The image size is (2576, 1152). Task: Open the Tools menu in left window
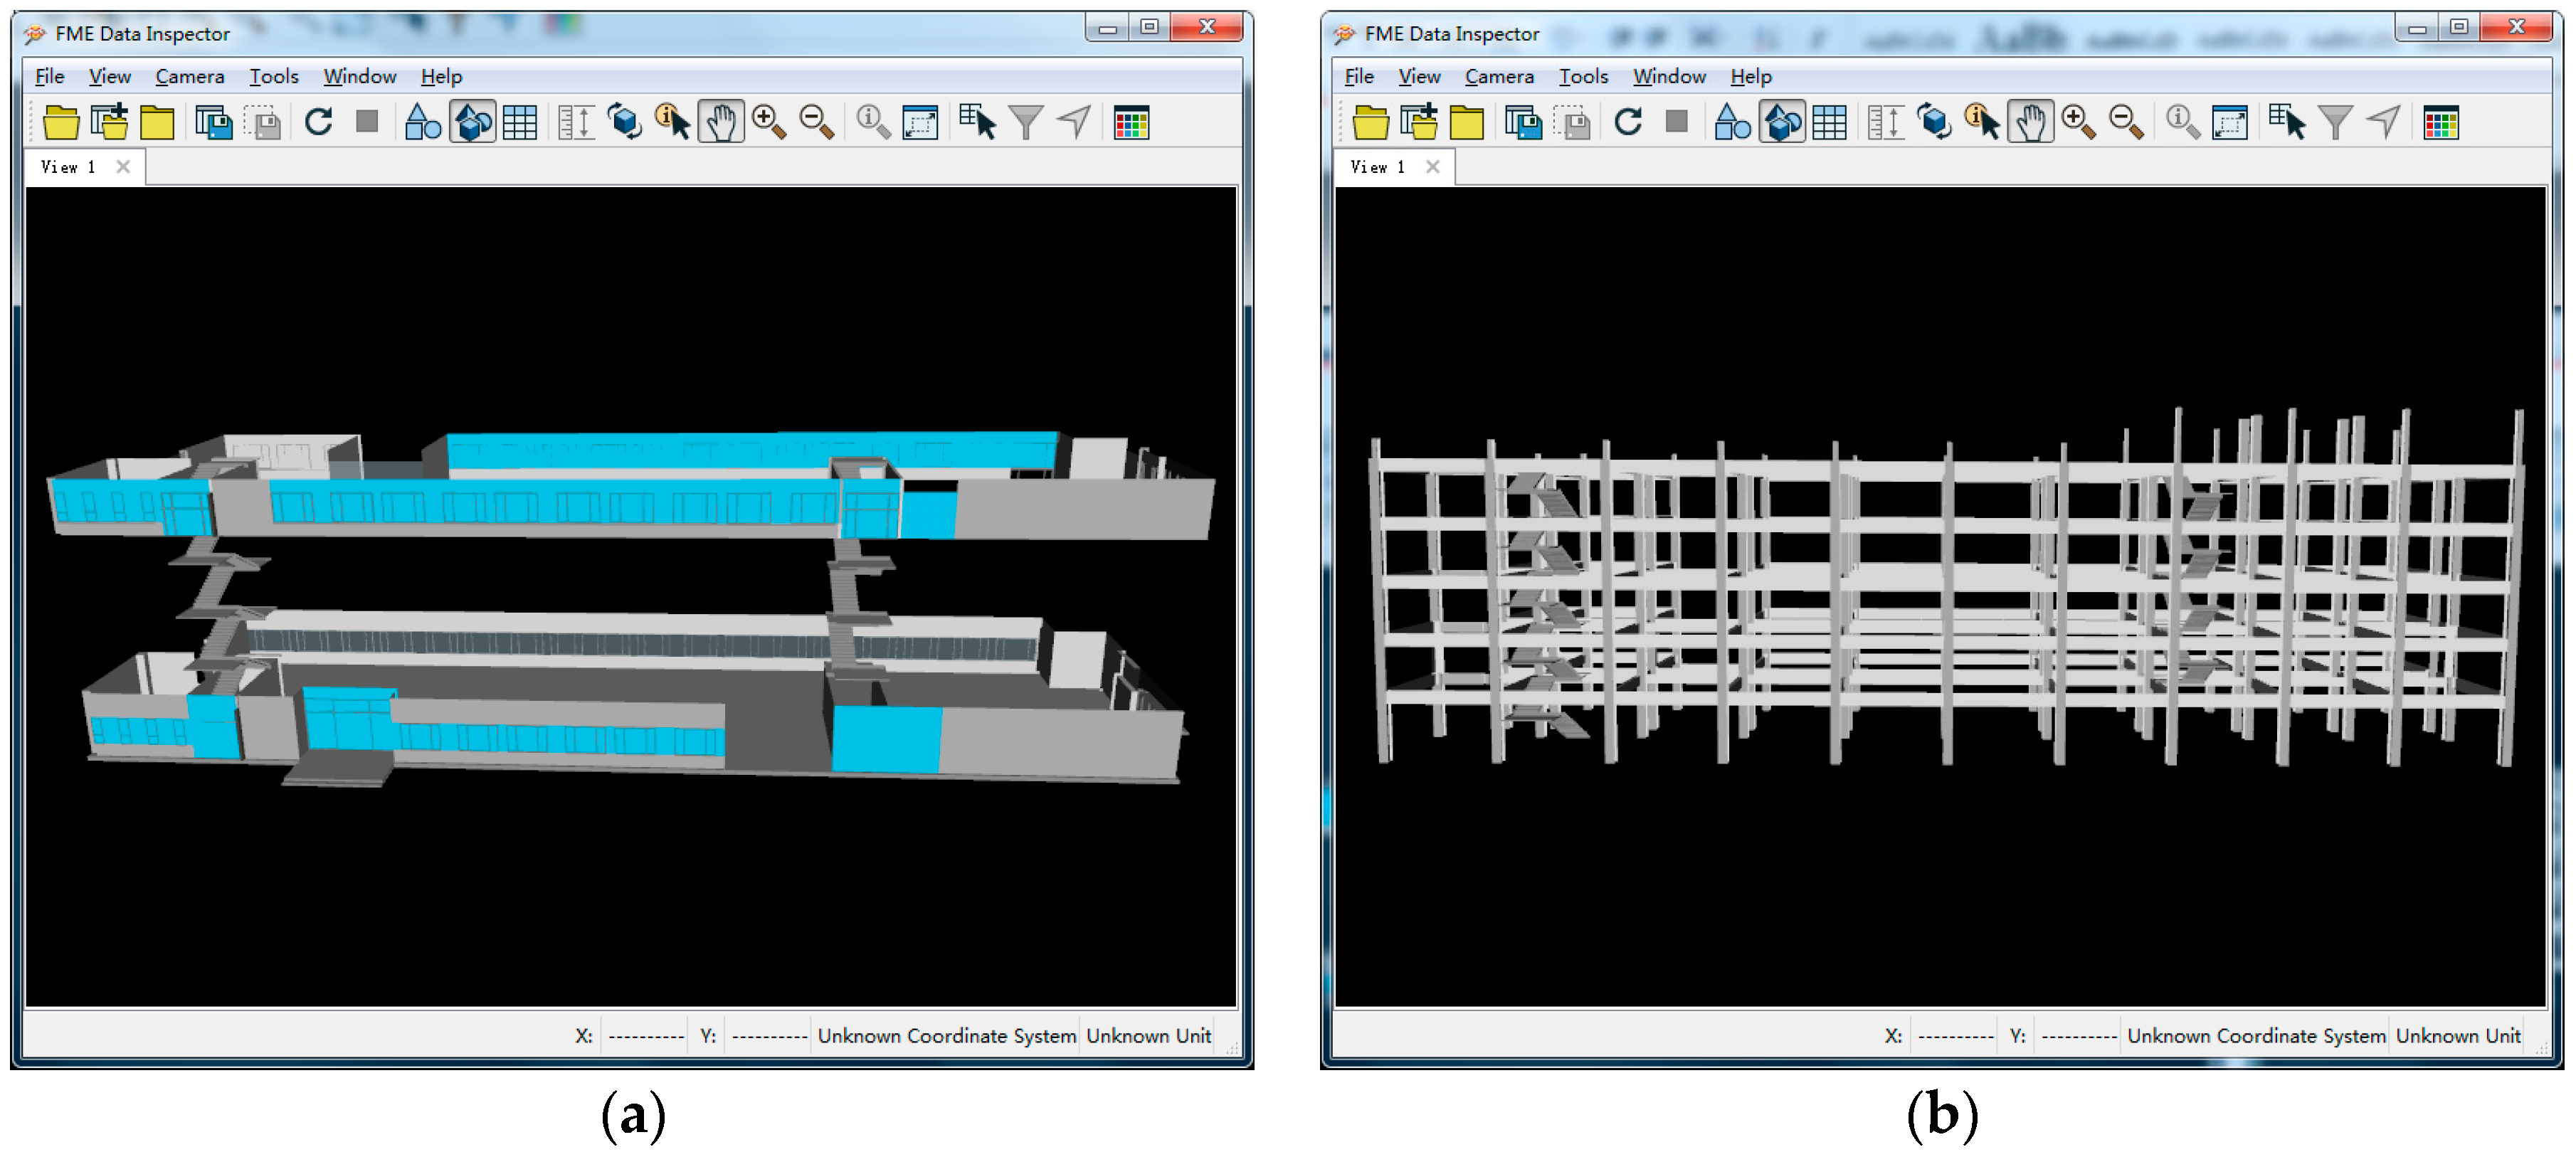(x=273, y=77)
